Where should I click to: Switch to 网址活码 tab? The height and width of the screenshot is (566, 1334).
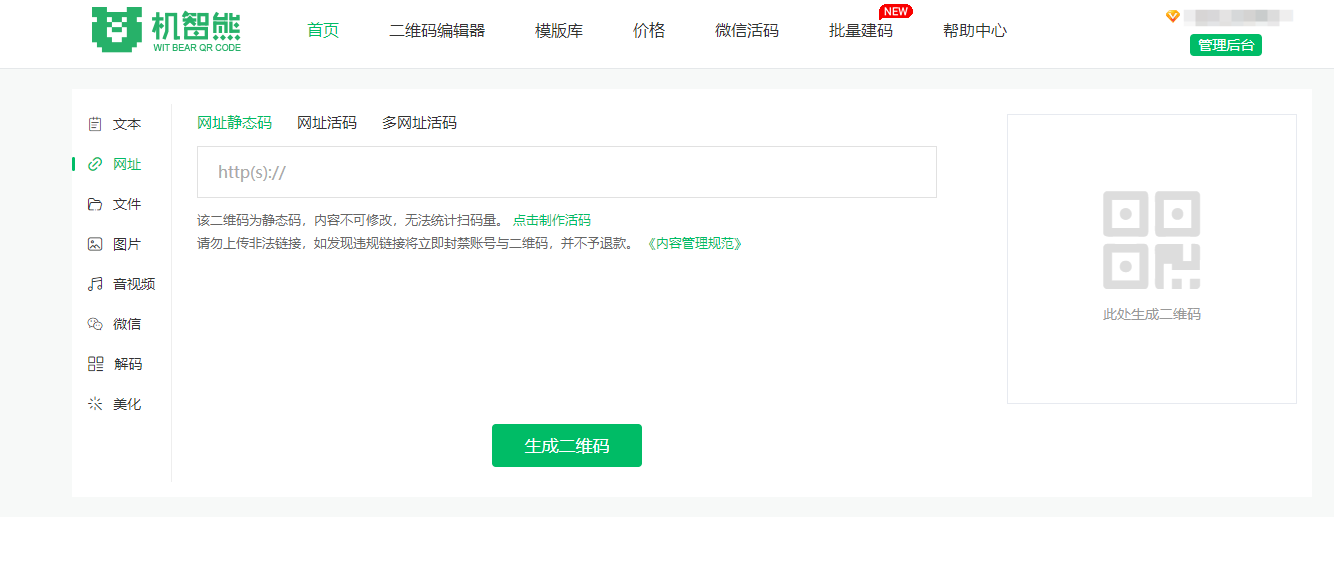326,123
